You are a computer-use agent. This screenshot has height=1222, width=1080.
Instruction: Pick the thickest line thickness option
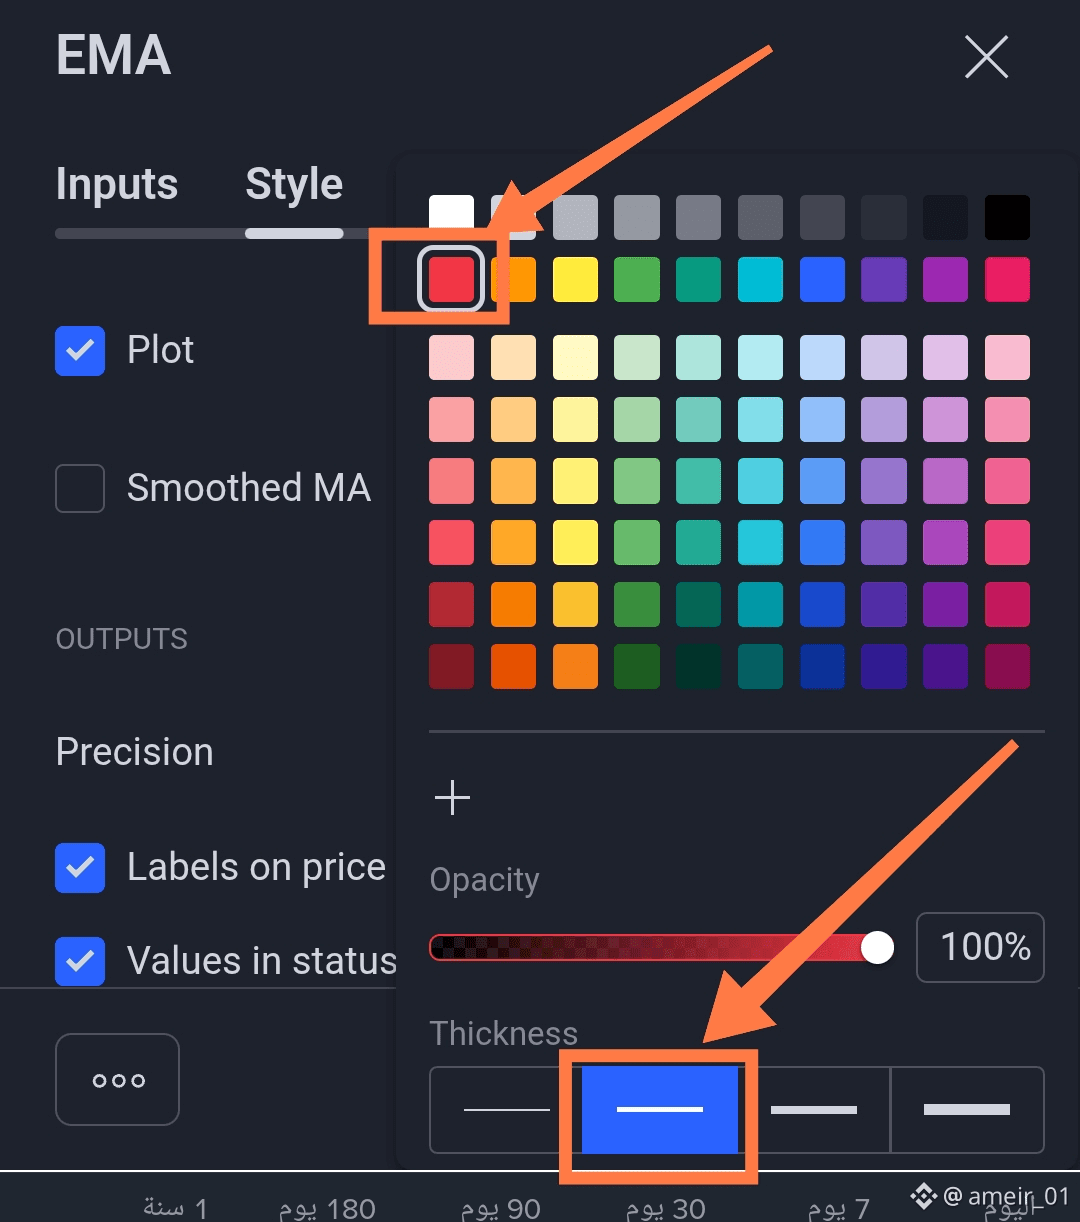pos(966,1110)
